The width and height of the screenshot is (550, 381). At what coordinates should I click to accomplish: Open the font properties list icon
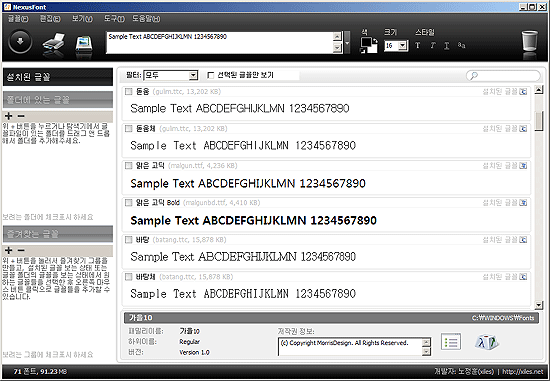coord(451,342)
